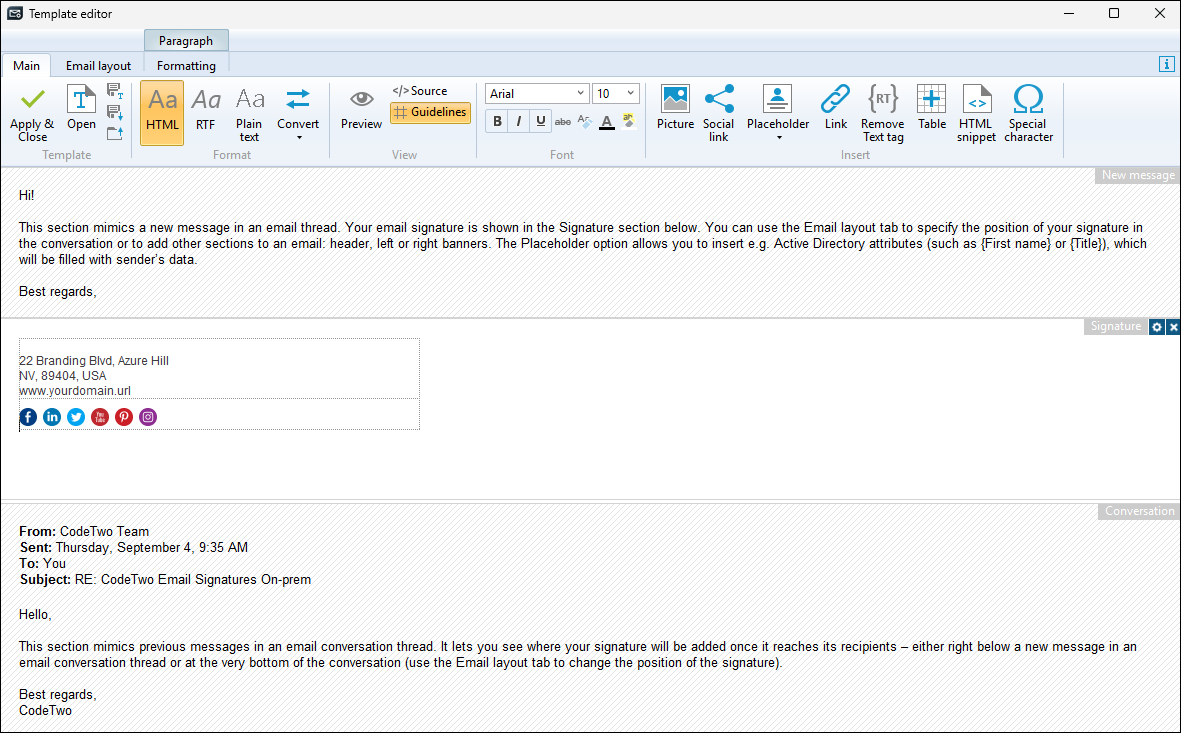Toggle Italic formatting
The height and width of the screenshot is (733, 1181).
coord(519,122)
